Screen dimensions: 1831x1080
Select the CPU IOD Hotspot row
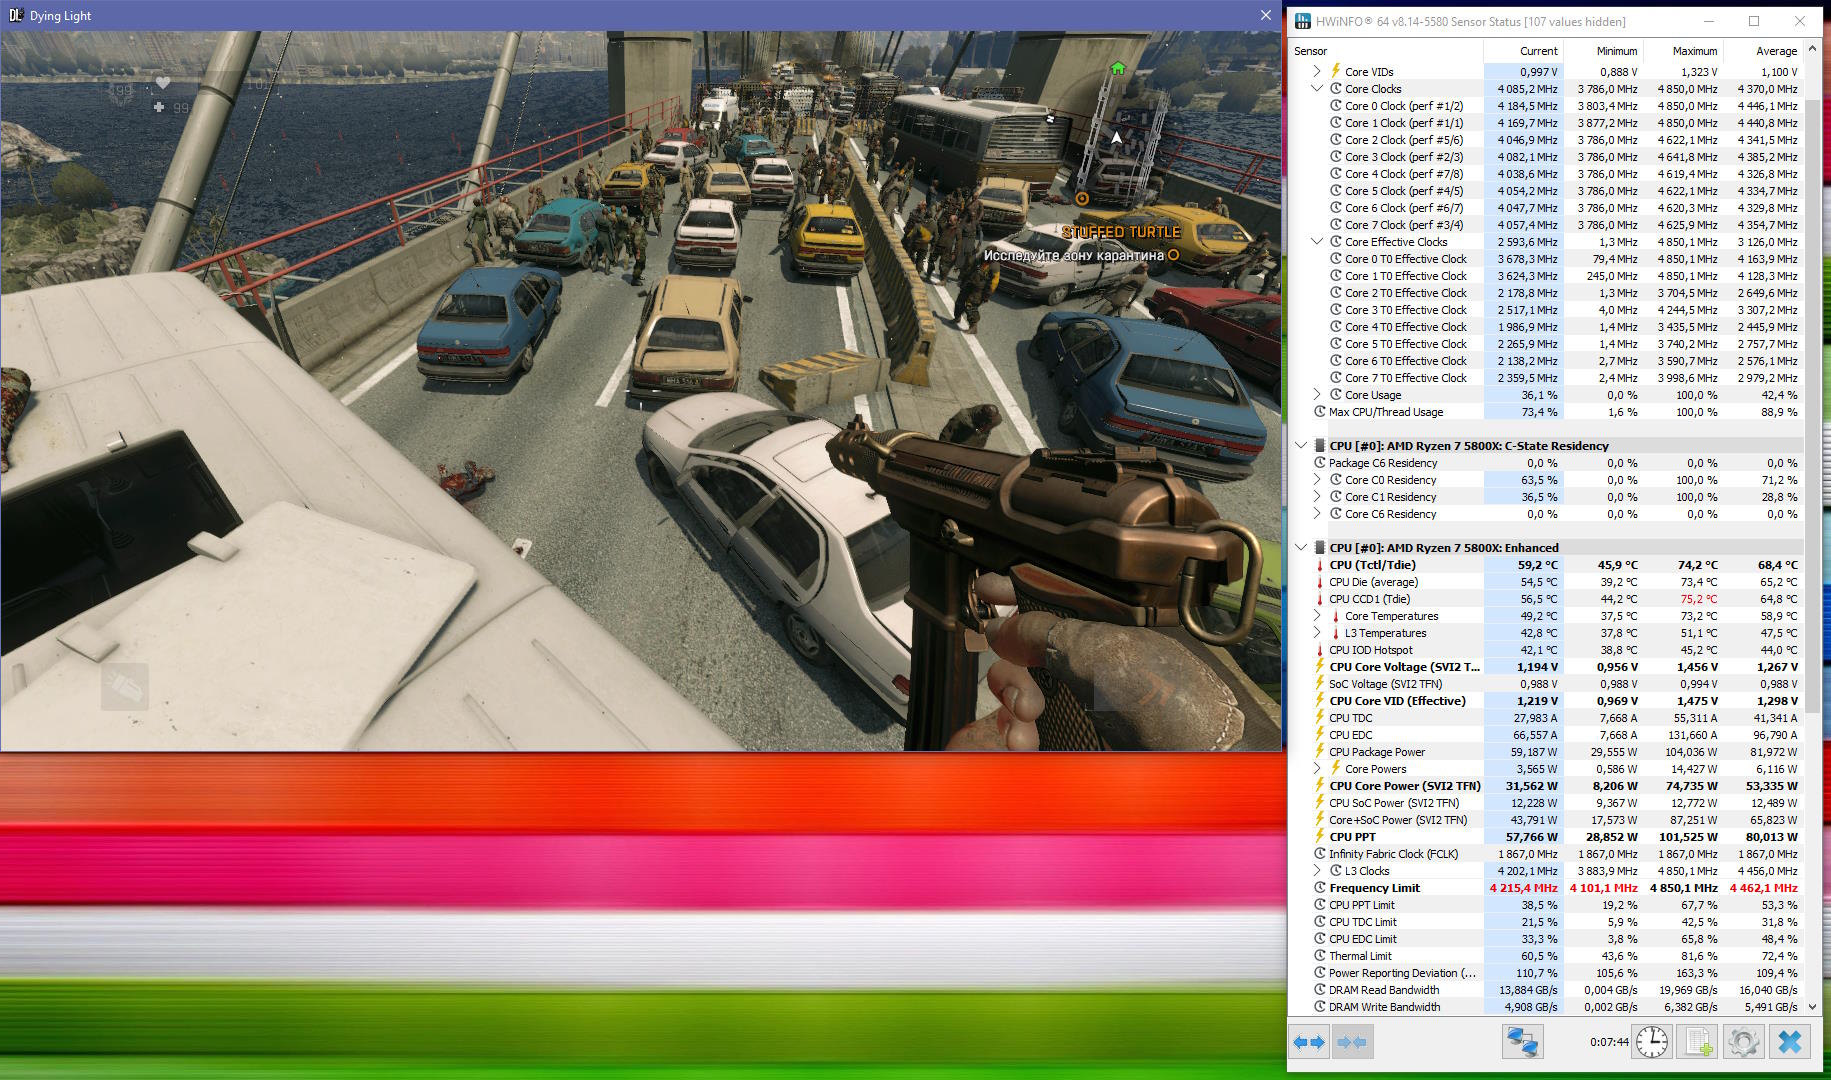(x=1546, y=650)
